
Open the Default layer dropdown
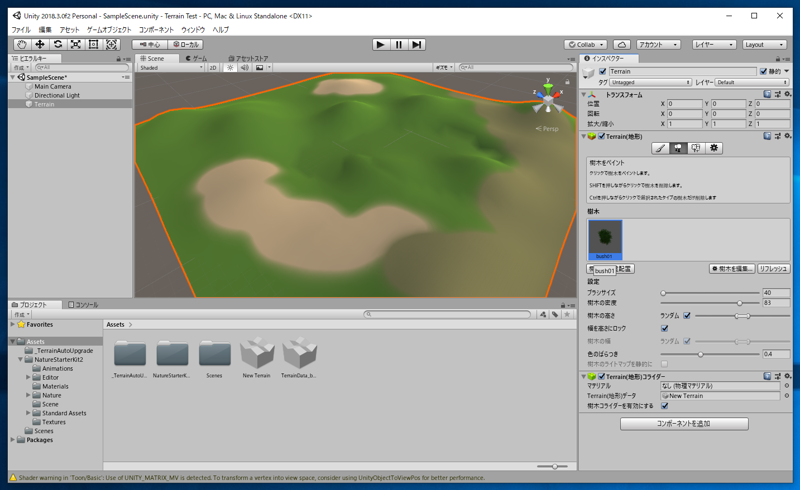752,82
